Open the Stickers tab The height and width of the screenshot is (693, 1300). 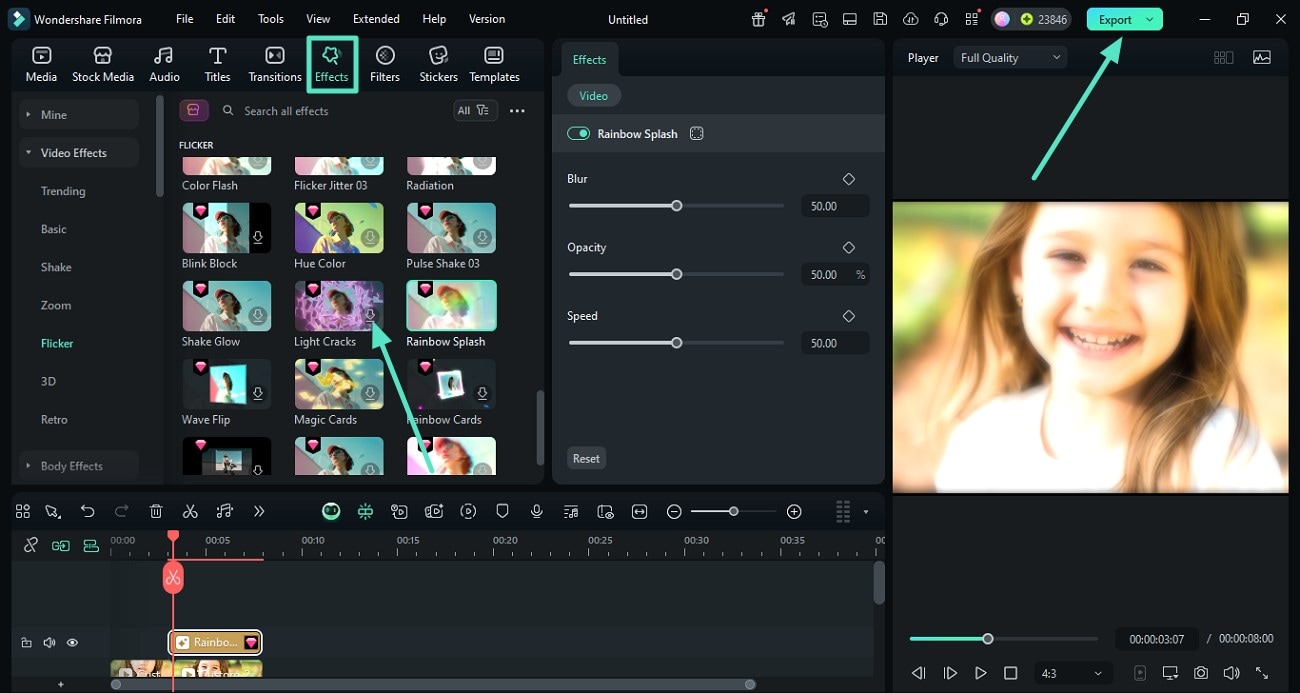pos(438,64)
